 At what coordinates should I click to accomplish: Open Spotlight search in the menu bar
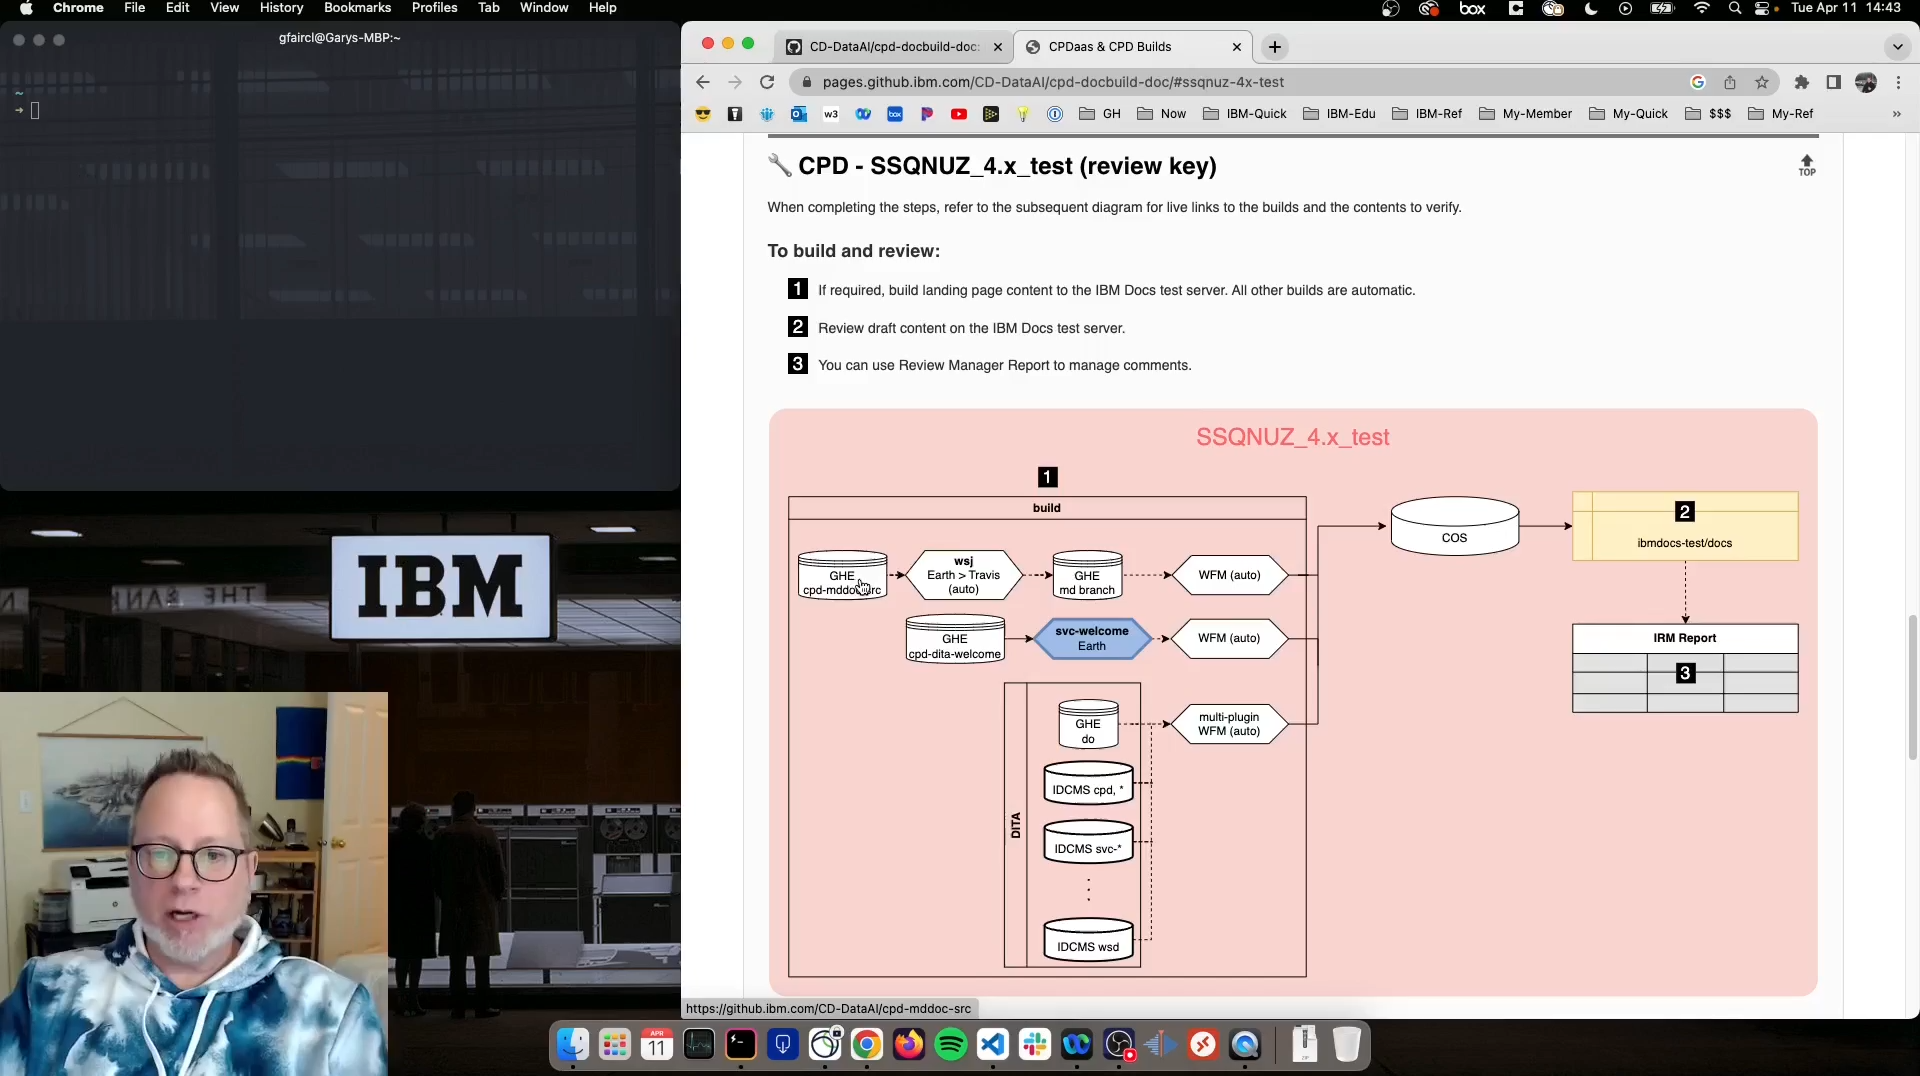pyautogui.click(x=1735, y=8)
